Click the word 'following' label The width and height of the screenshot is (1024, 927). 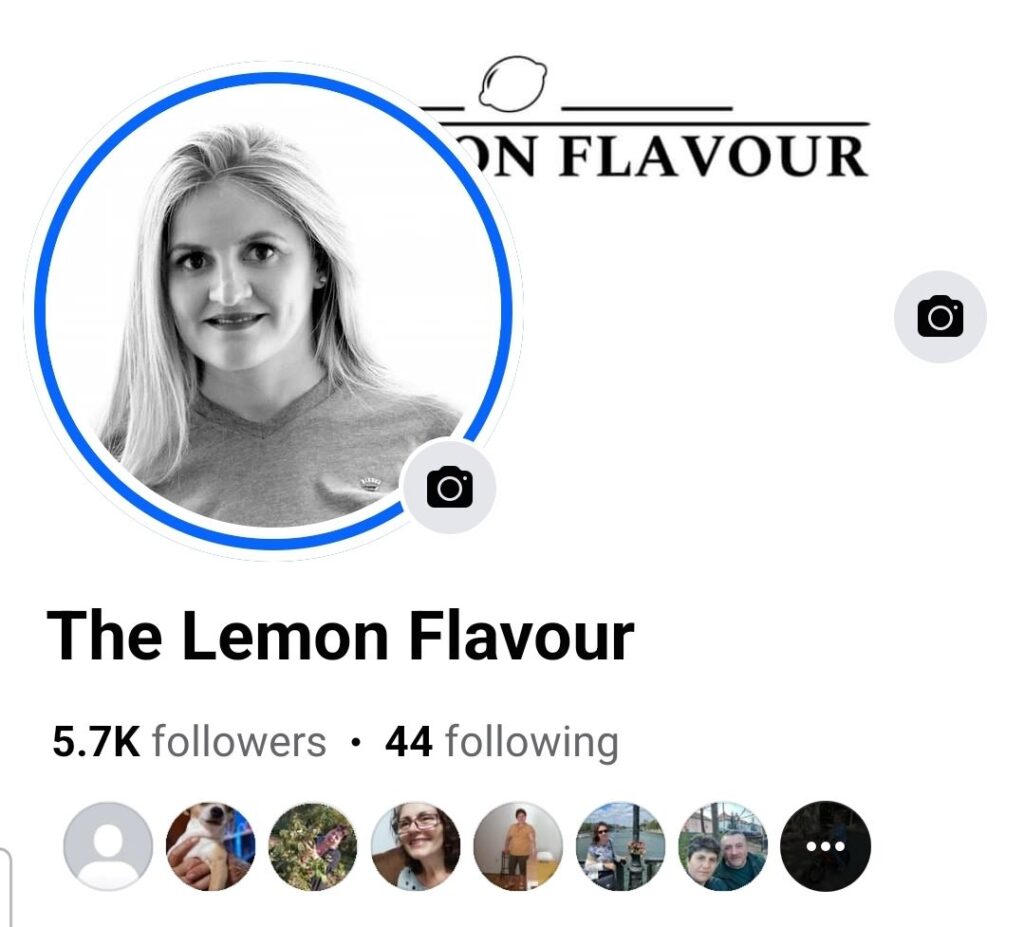tap(532, 743)
